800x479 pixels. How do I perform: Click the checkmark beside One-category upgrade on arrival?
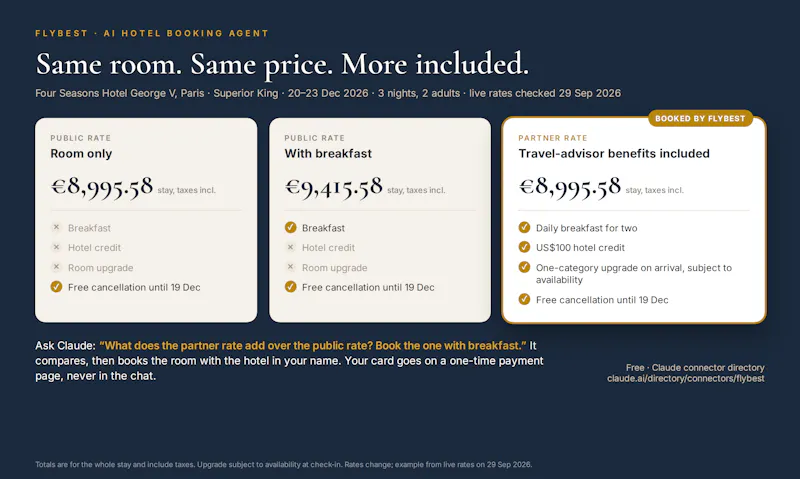[x=524, y=267]
